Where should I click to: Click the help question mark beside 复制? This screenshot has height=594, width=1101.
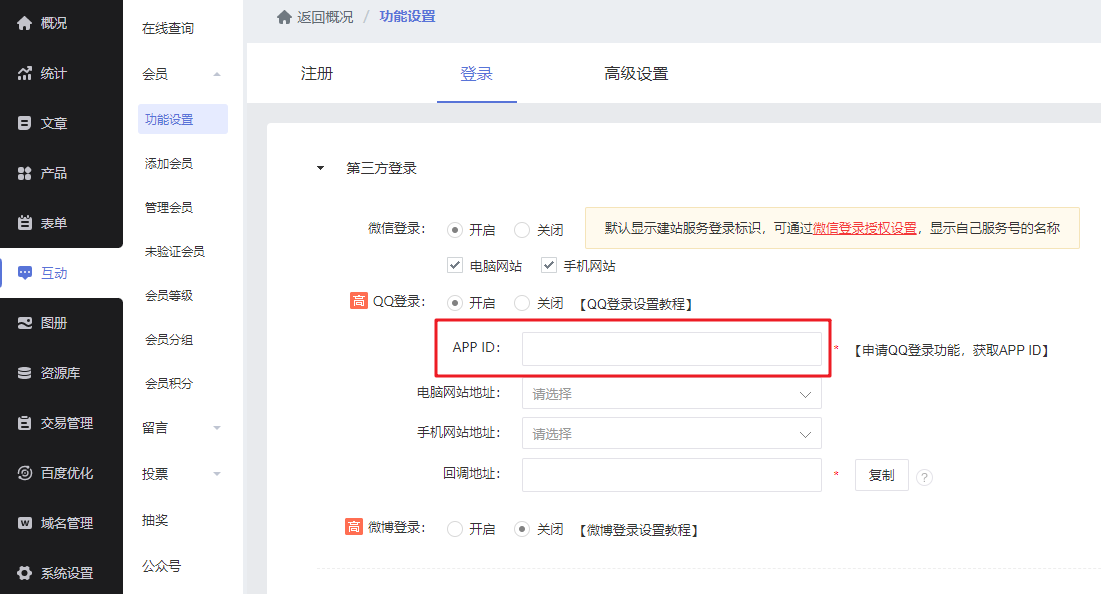[x=925, y=477]
